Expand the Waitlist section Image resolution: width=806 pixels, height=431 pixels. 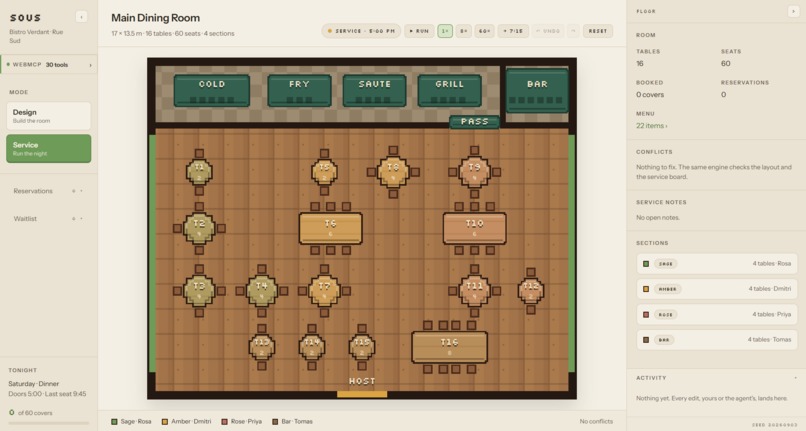pyautogui.click(x=48, y=219)
